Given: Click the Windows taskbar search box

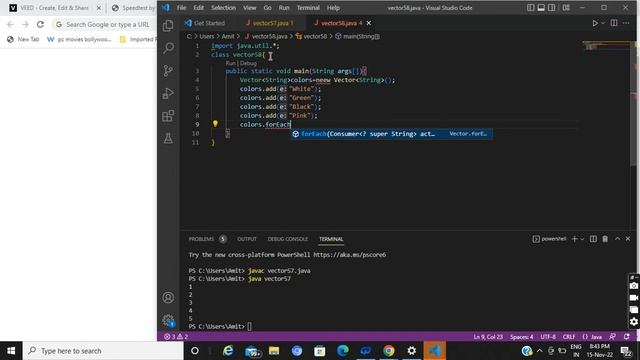Looking at the screenshot, I should [x=104, y=351].
